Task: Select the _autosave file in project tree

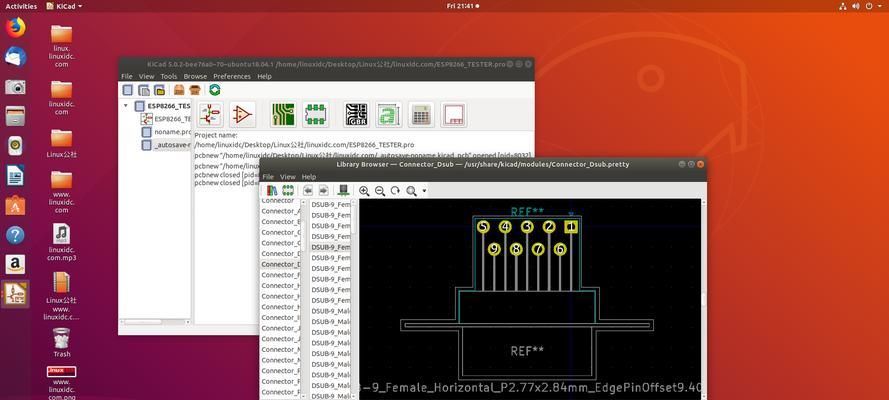Action: 166,145
